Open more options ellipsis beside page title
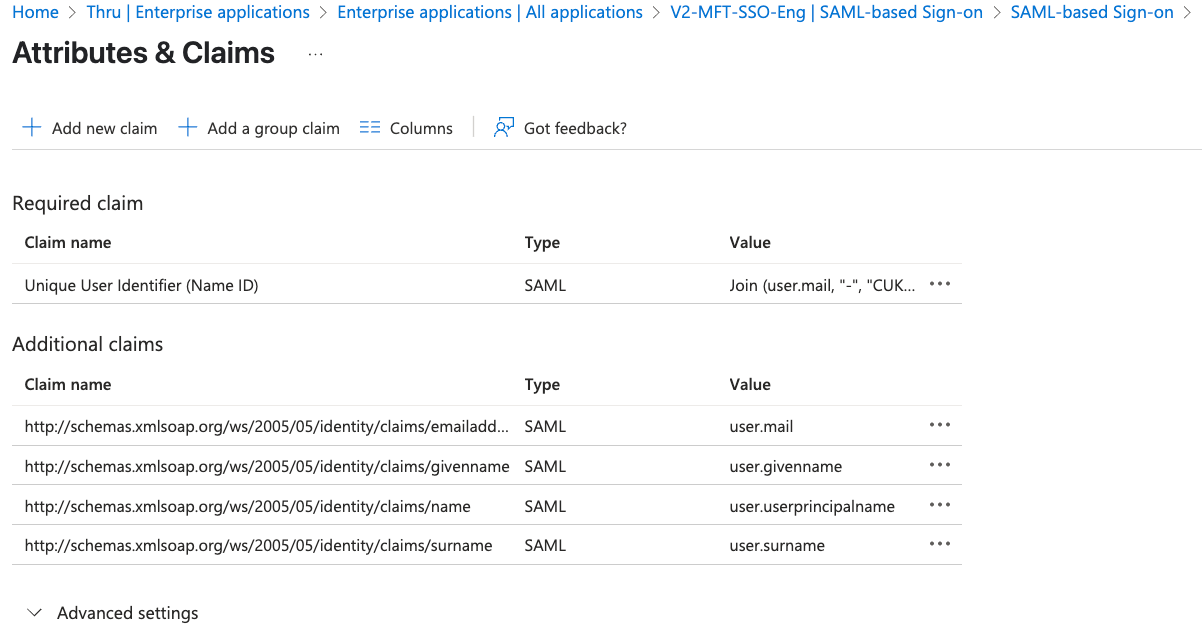The image size is (1202, 635). (x=316, y=54)
